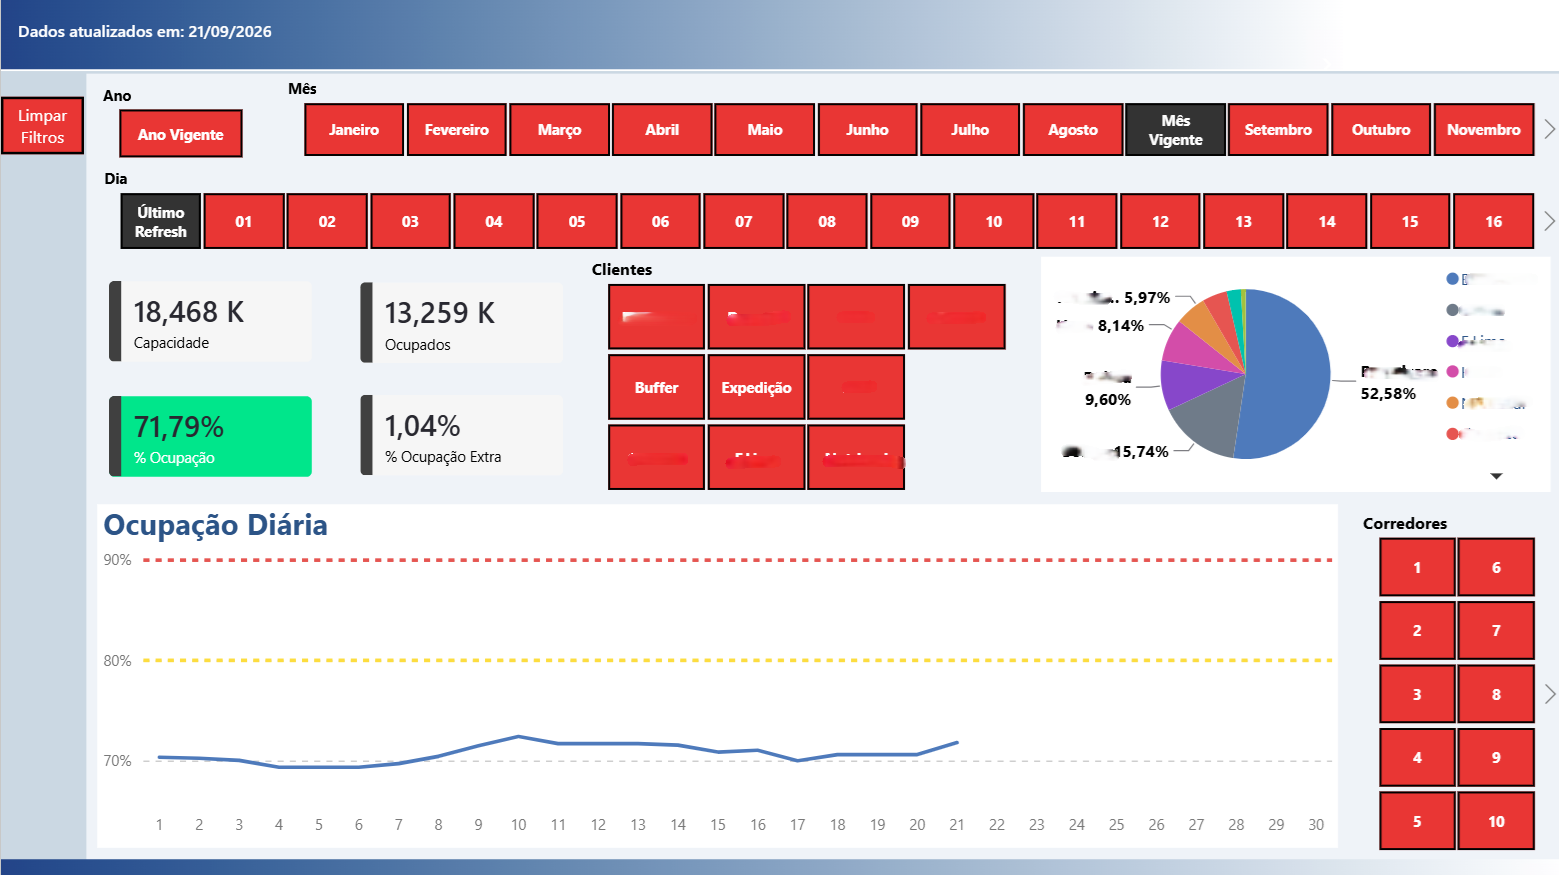Image resolution: width=1559 pixels, height=875 pixels.
Task: Open the 18,468 K Capacidade card
Action: pyautogui.click(x=211, y=322)
